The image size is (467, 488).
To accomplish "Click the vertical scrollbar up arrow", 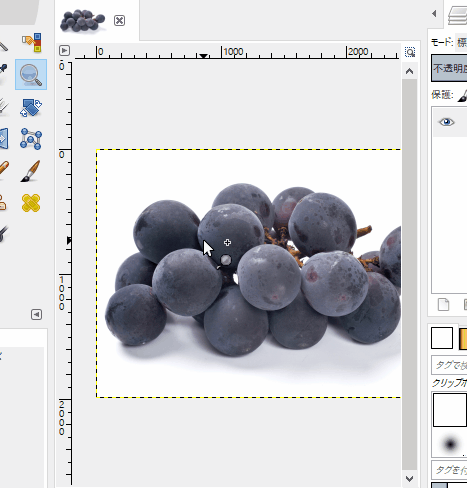I will coord(410,71).
